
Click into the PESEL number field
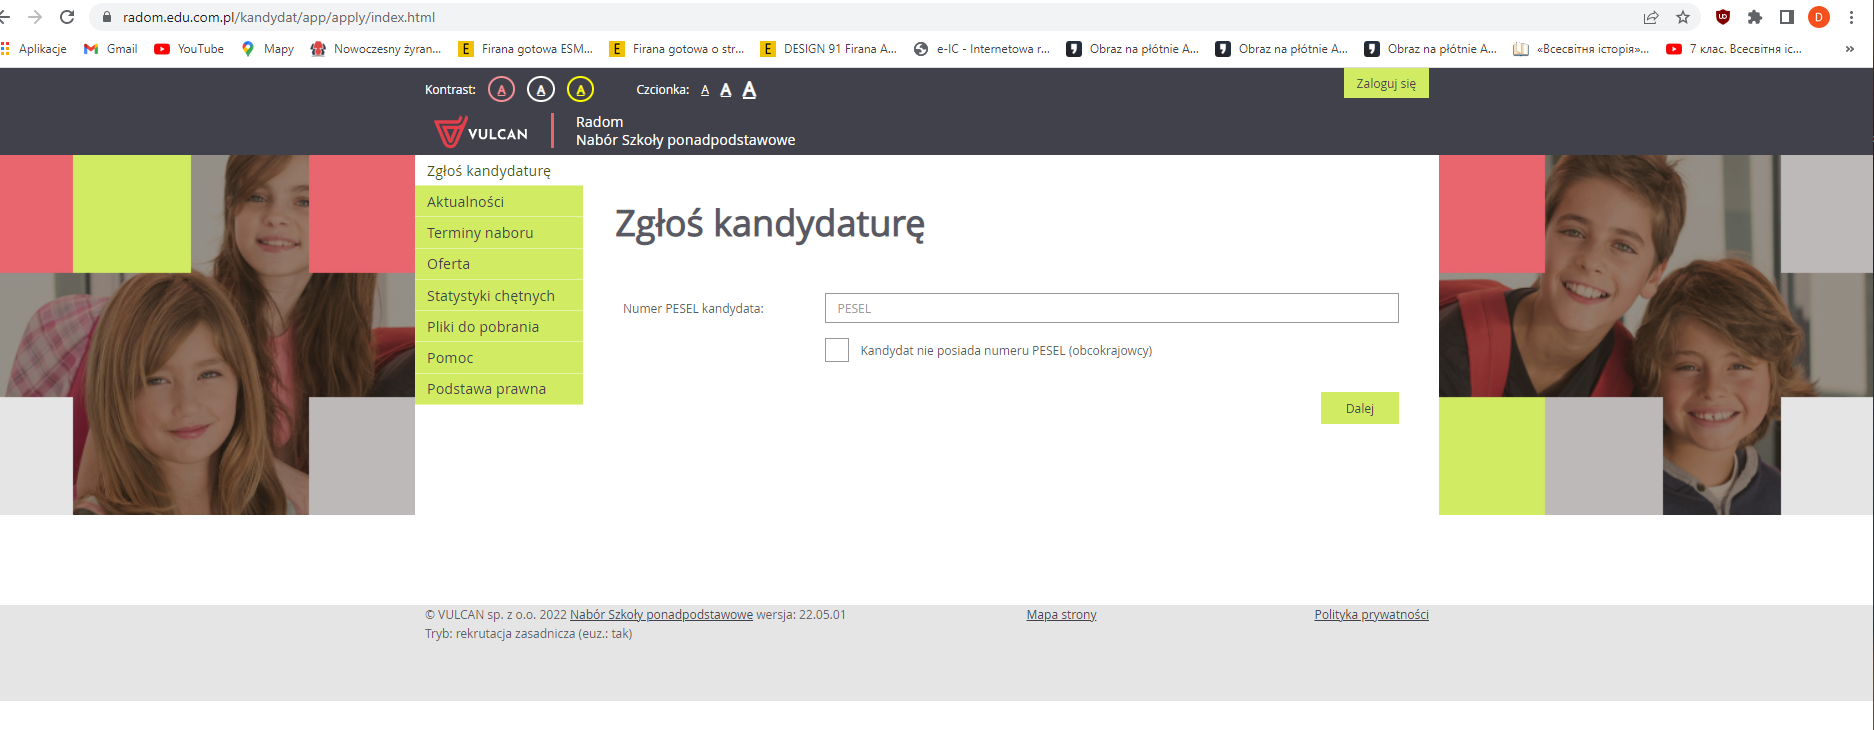(x=1111, y=308)
